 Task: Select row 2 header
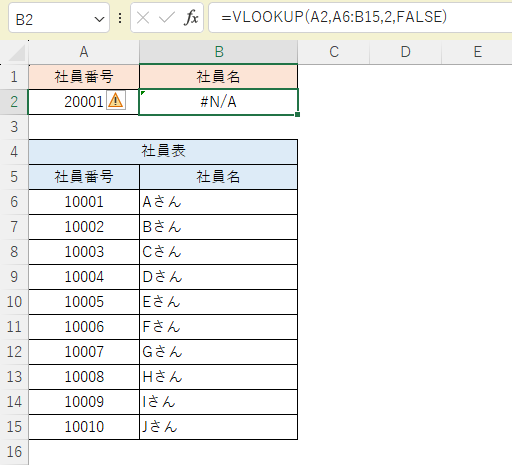click(x=14, y=102)
